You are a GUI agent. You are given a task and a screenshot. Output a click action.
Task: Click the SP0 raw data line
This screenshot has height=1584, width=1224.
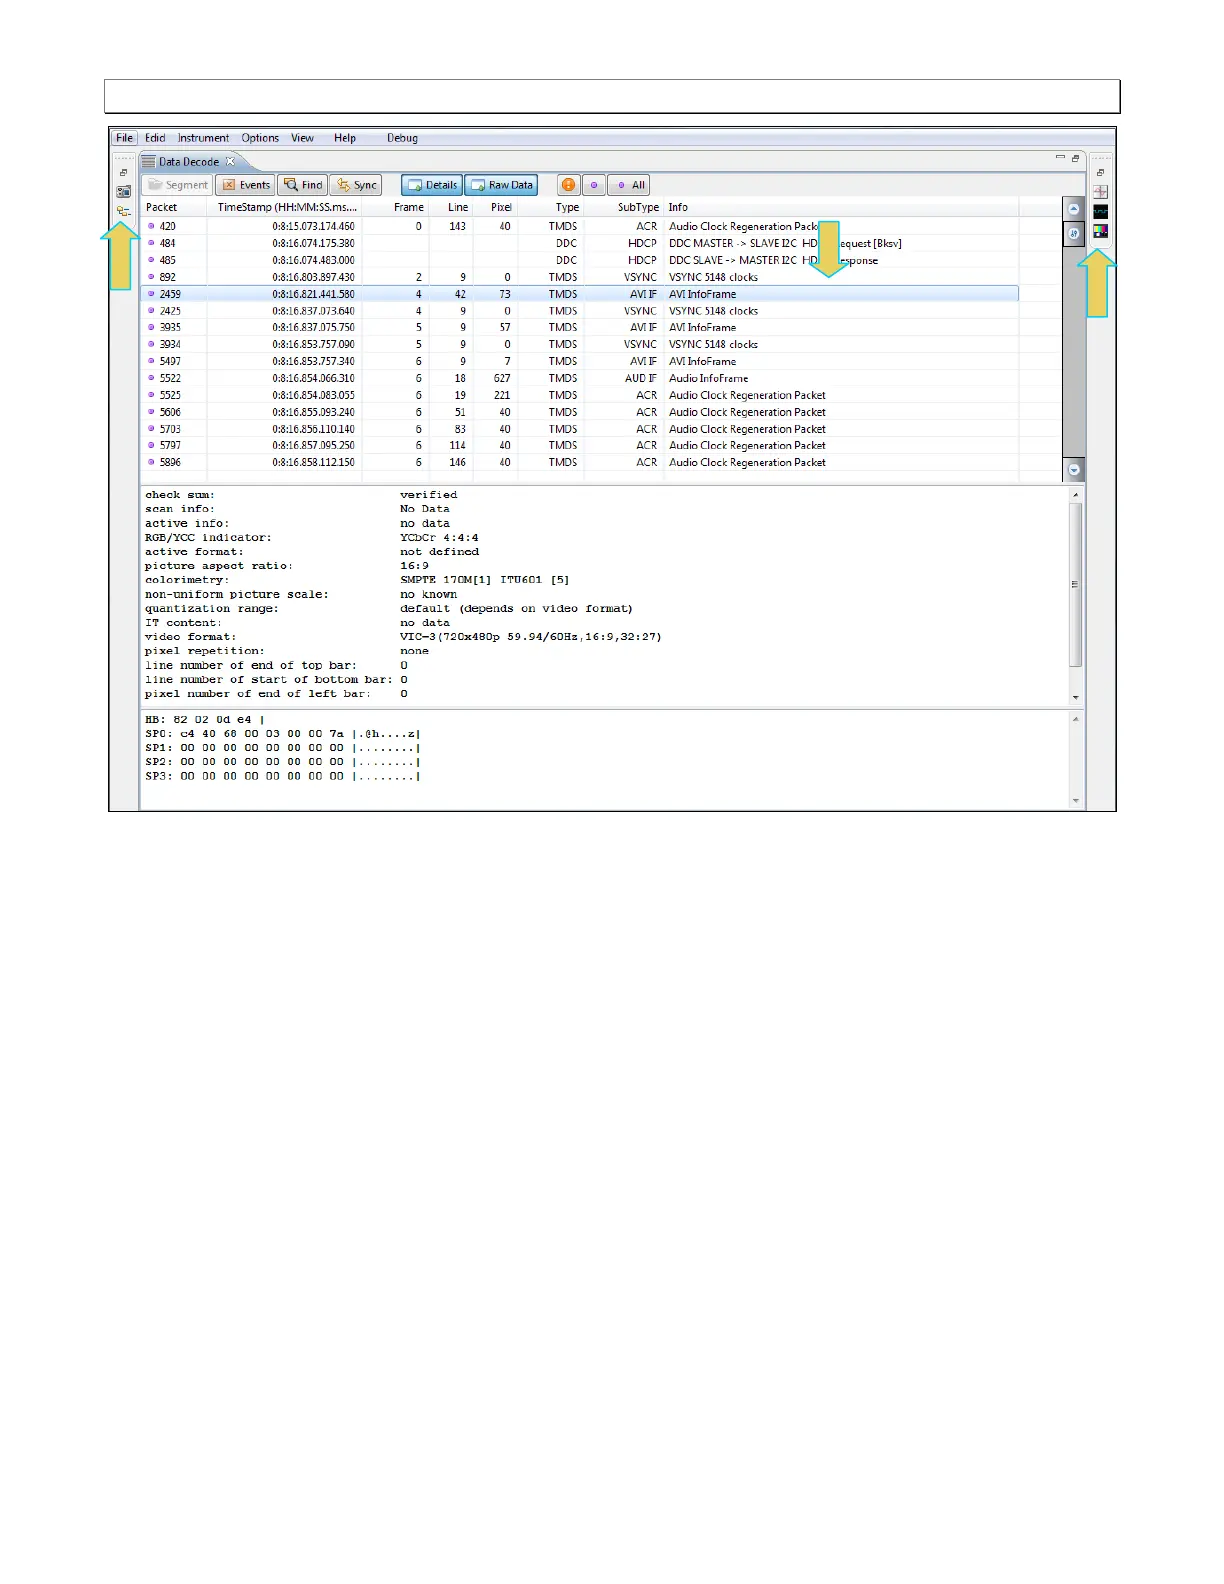tap(283, 734)
